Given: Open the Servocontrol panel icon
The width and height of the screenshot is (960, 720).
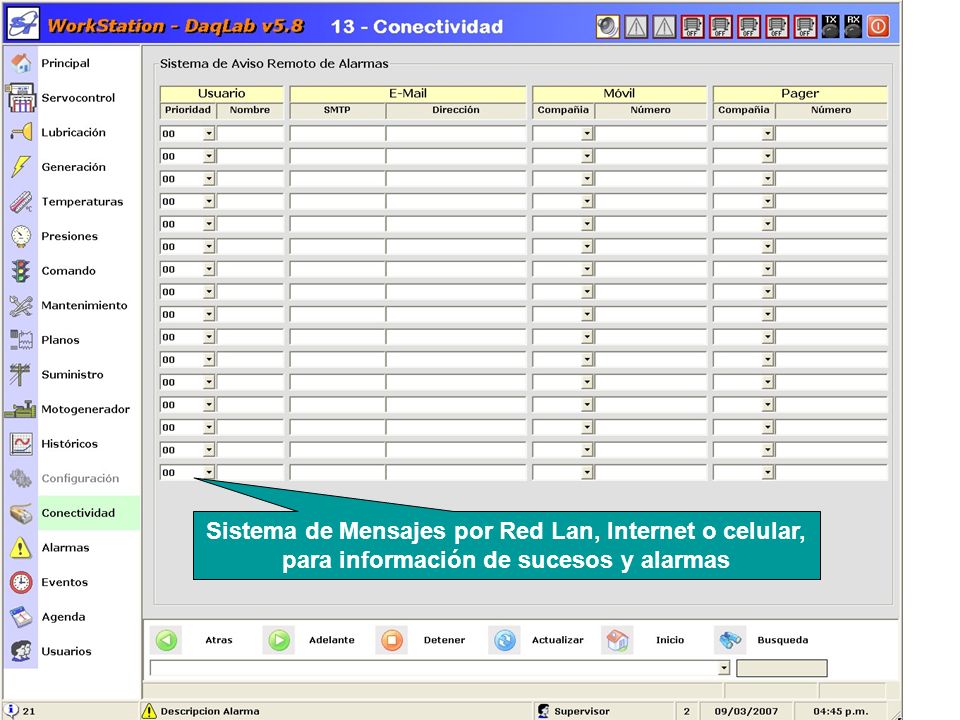Looking at the screenshot, I should coord(21,97).
